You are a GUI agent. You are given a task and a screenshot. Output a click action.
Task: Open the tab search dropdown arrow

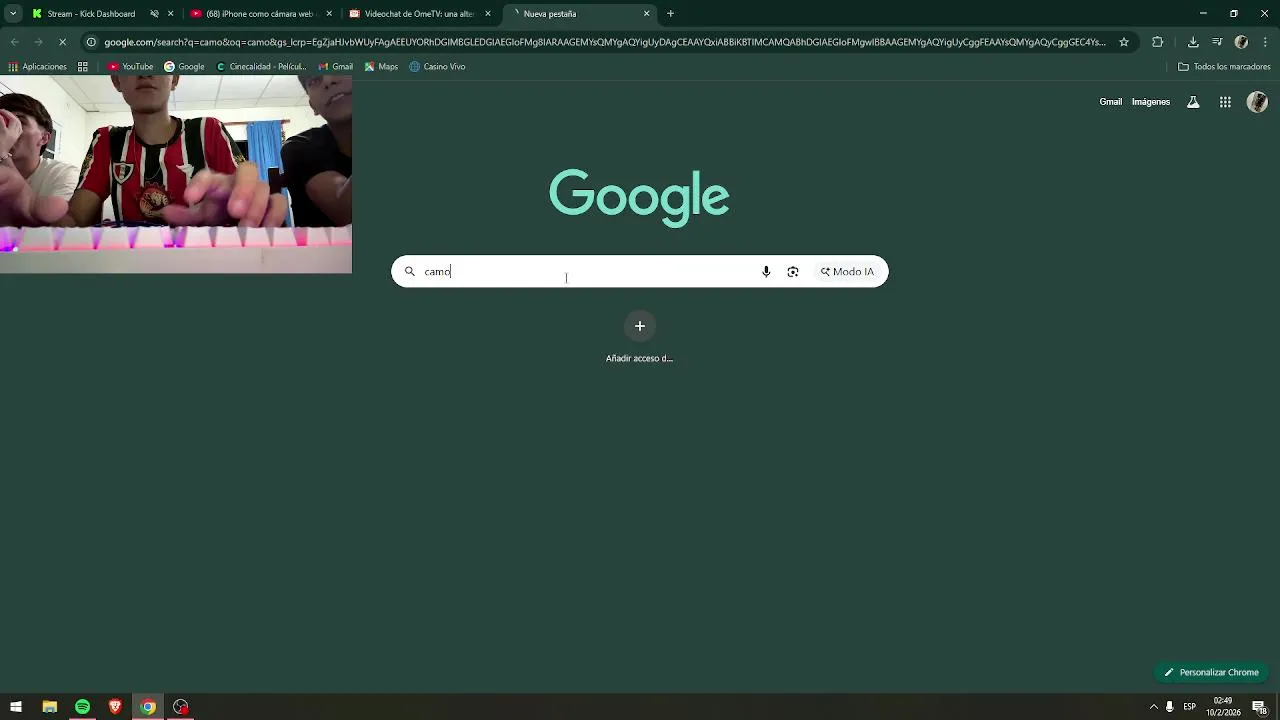[13, 14]
